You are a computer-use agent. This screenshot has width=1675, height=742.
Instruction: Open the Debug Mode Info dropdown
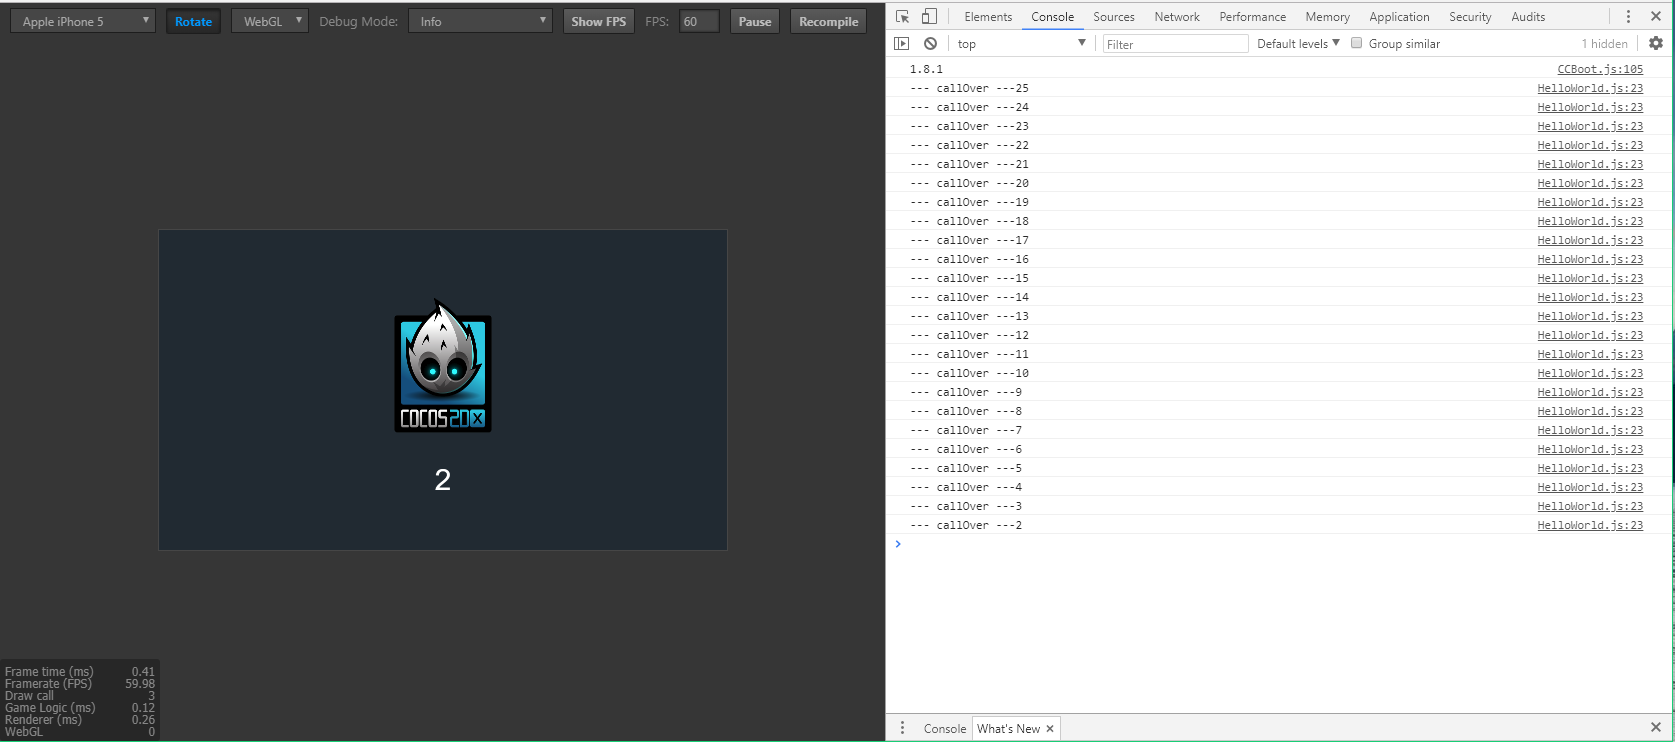pyautogui.click(x=480, y=21)
